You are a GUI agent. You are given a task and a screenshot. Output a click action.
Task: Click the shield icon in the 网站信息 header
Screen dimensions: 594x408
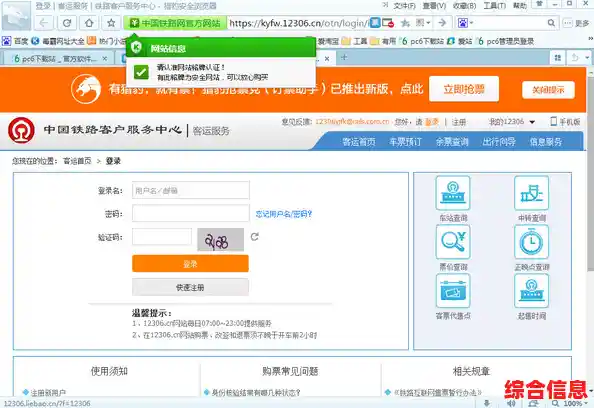[136, 48]
